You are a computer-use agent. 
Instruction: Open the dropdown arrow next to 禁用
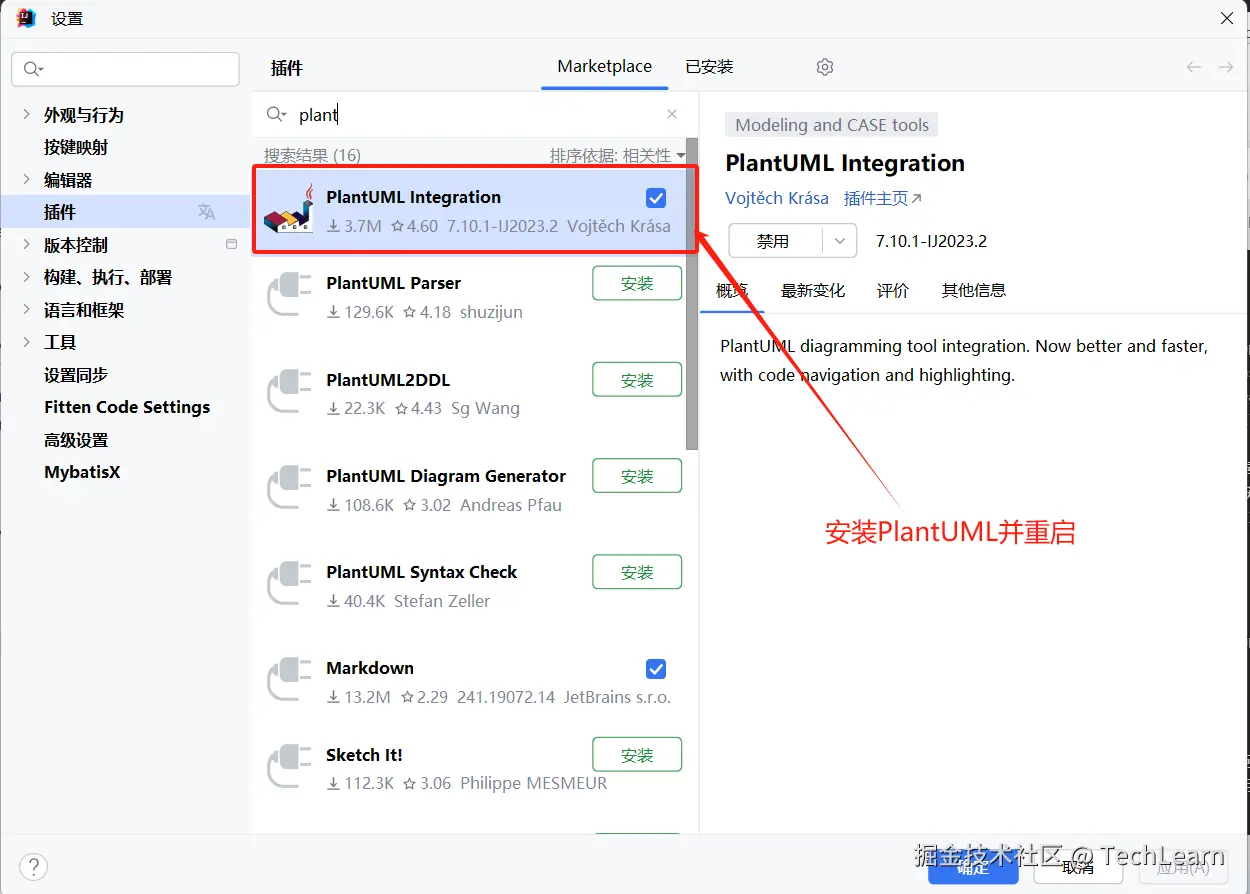[840, 241]
